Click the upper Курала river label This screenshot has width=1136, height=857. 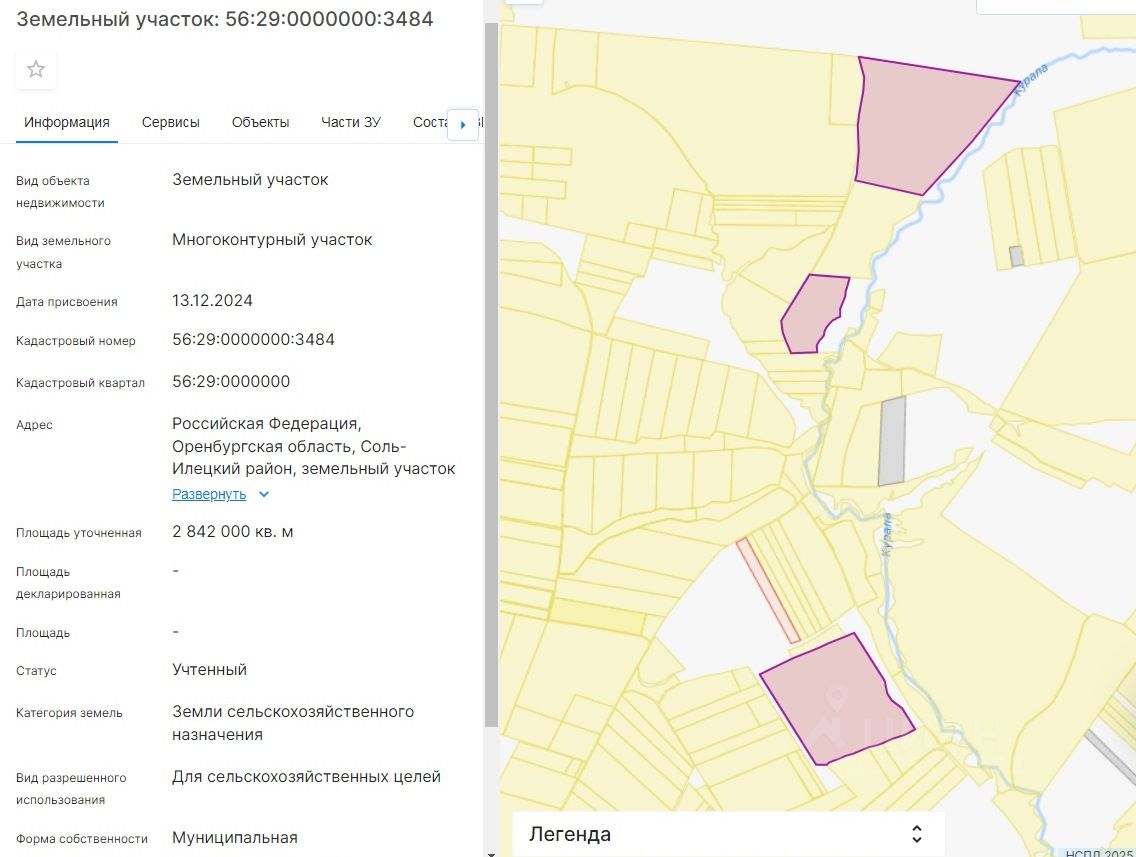click(1031, 80)
